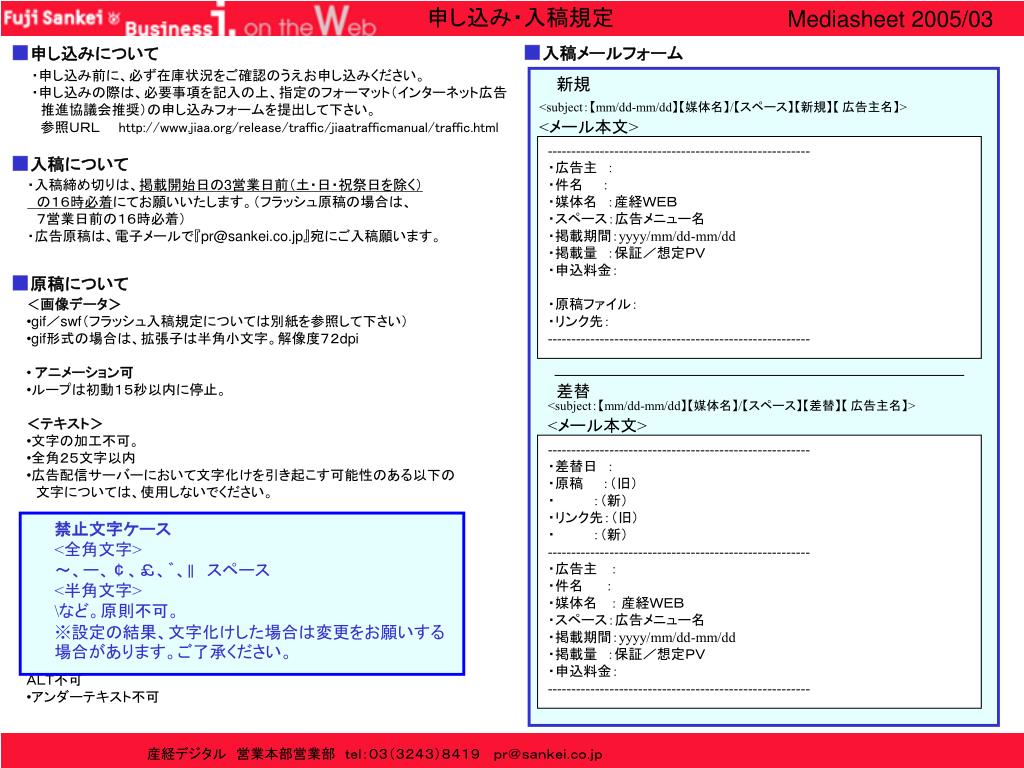
Task: Click the subject line containing 【差替】
Action: tap(731, 406)
